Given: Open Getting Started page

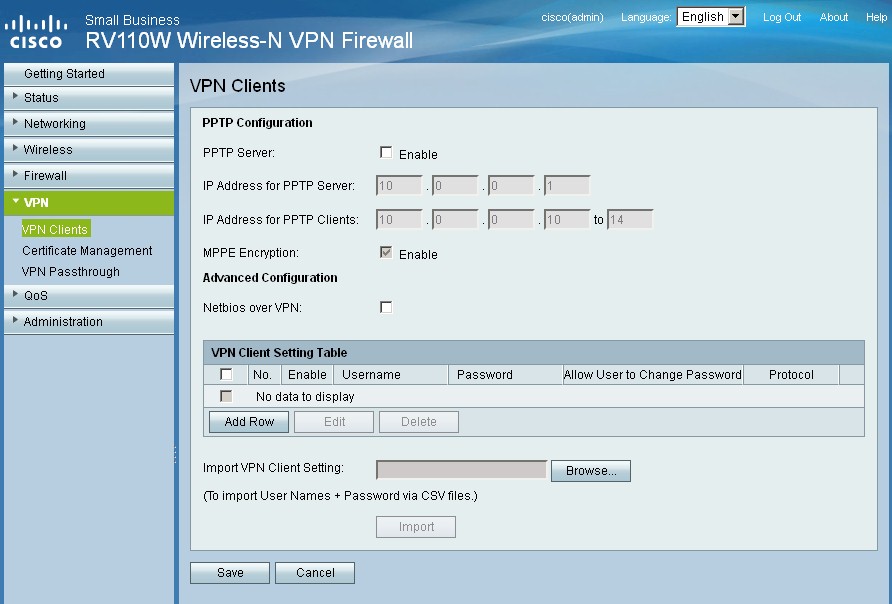Looking at the screenshot, I should click(x=64, y=74).
